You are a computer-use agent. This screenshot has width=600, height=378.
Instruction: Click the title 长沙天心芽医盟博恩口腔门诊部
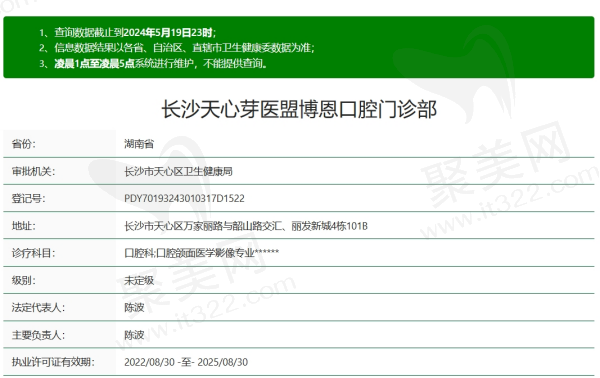tap(299, 110)
